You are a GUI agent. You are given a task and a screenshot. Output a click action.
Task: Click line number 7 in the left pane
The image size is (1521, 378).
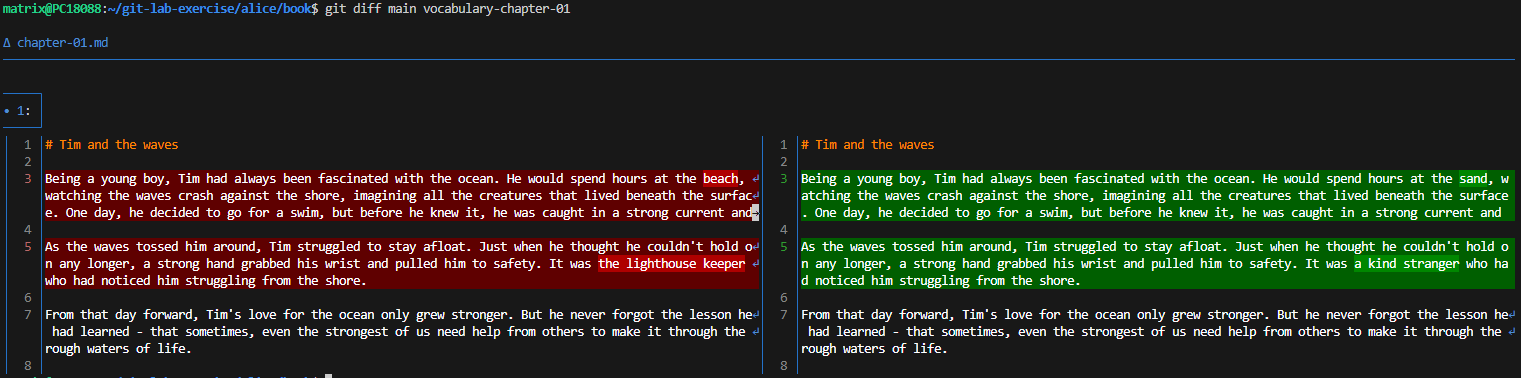pyautogui.click(x=29, y=315)
